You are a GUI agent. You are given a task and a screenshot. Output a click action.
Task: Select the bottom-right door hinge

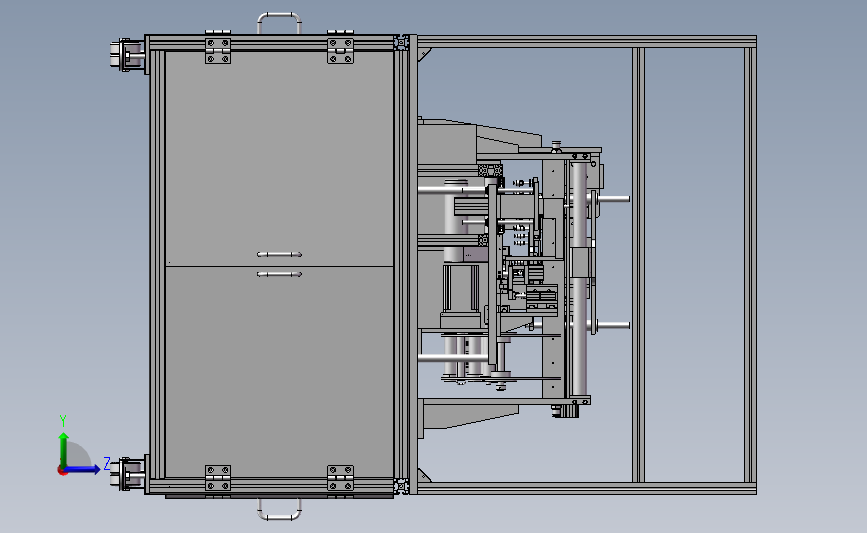[340, 479]
